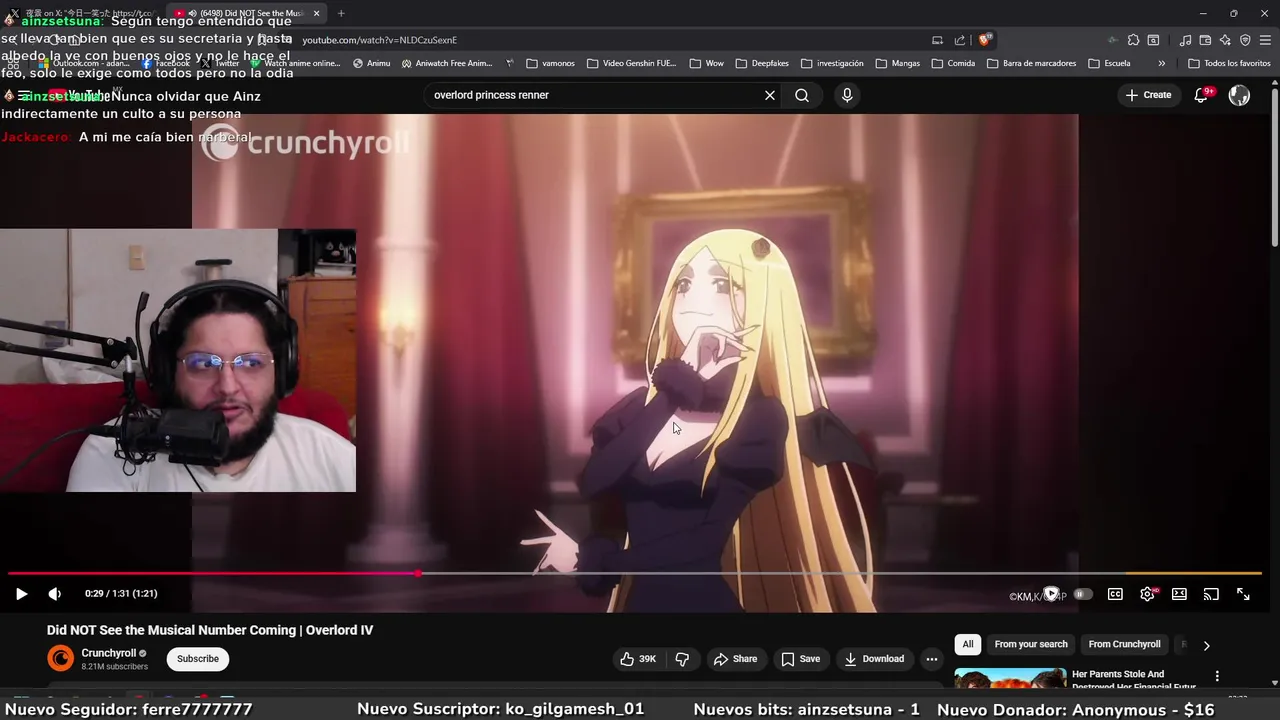Image resolution: width=1280 pixels, height=720 pixels.
Task: Open the 'Comida' bookmarks folder
Action: pos(953,63)
